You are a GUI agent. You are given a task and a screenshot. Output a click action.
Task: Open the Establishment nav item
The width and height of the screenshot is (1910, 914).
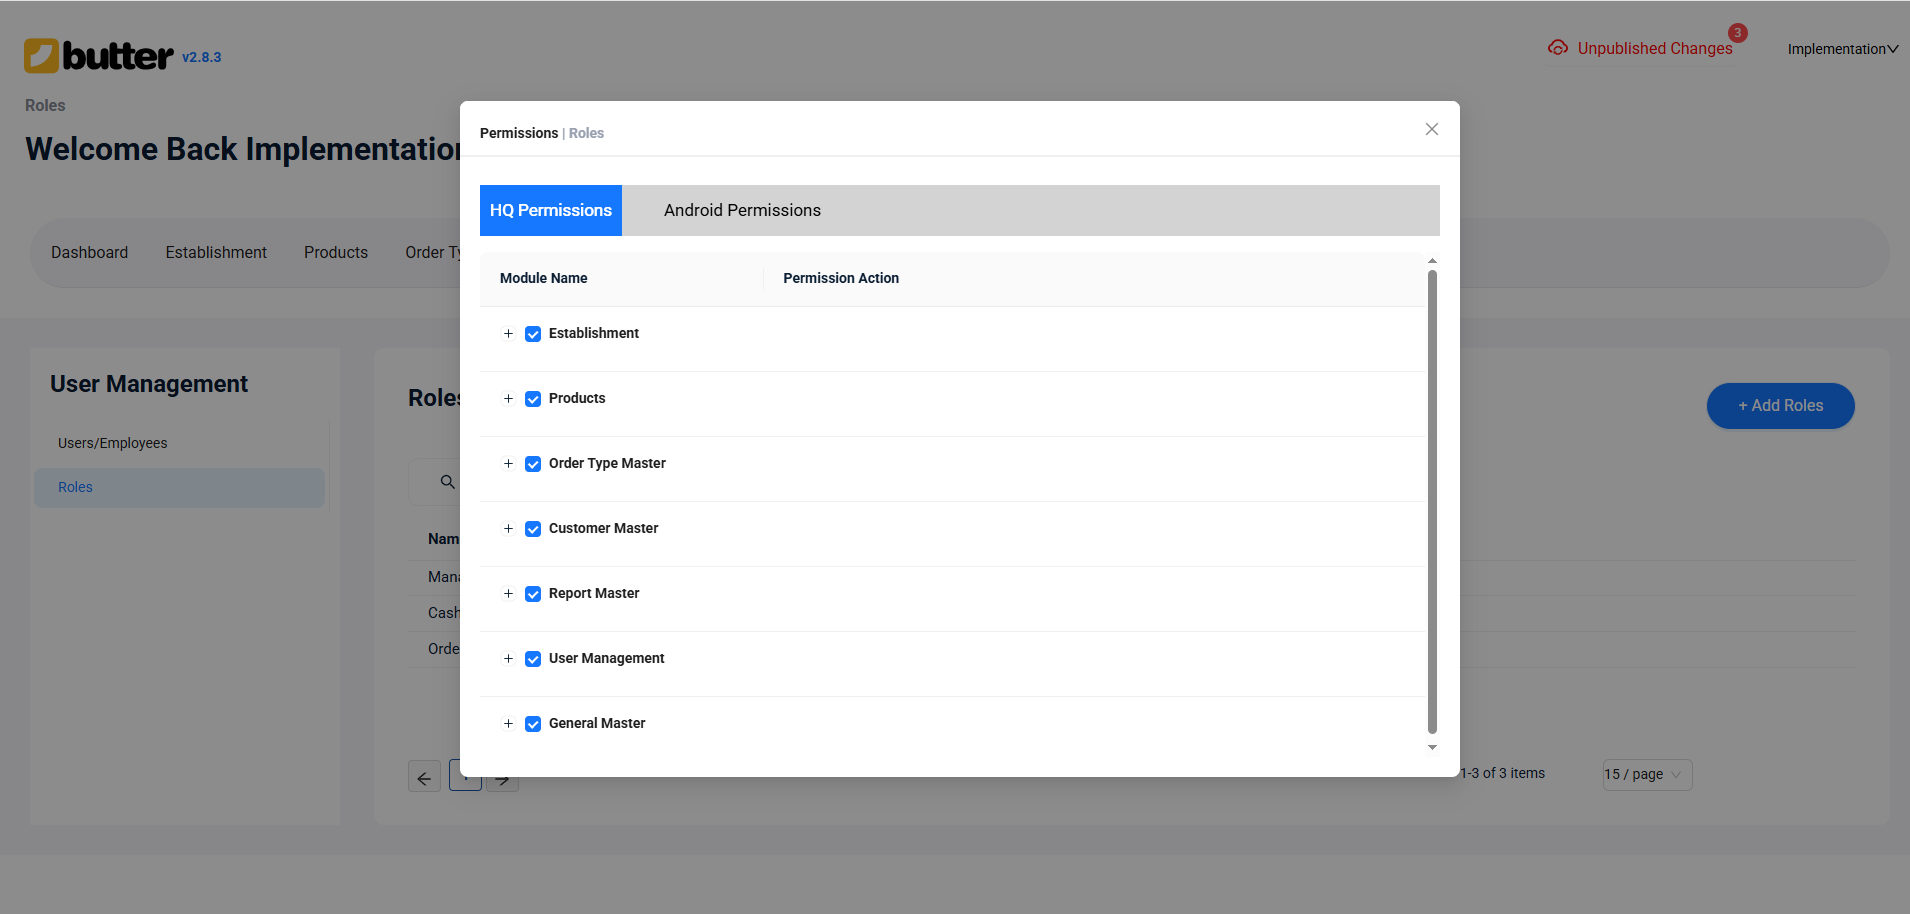click(x=216, y=253)
